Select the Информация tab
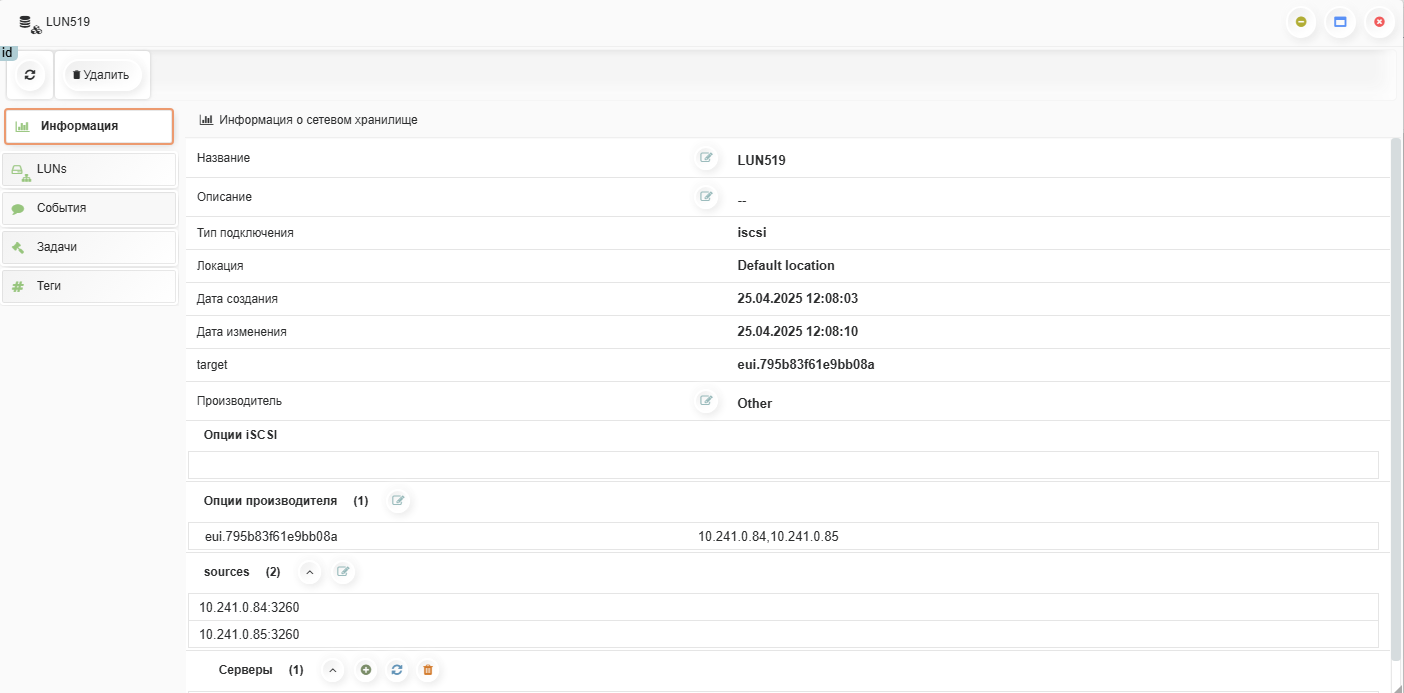 click(89, 126)
